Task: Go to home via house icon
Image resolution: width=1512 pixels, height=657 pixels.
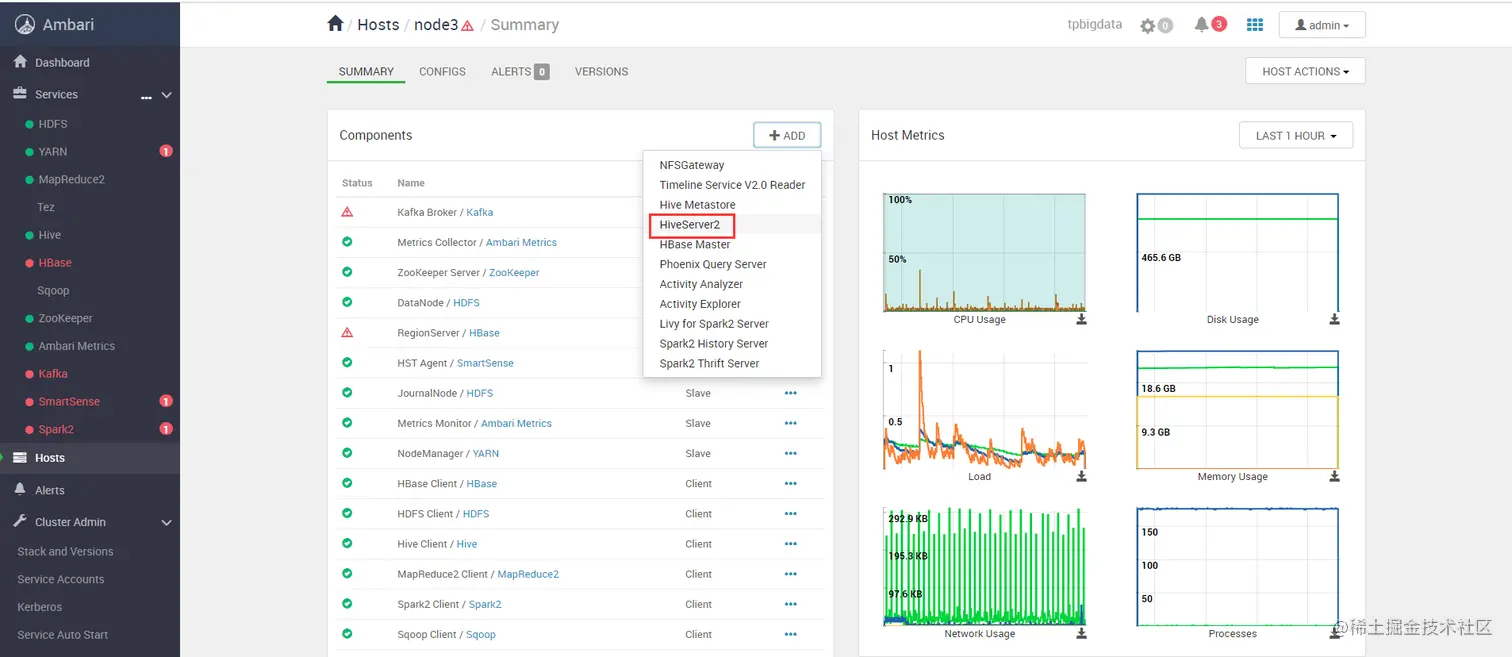Action: (x=335, y=24)
